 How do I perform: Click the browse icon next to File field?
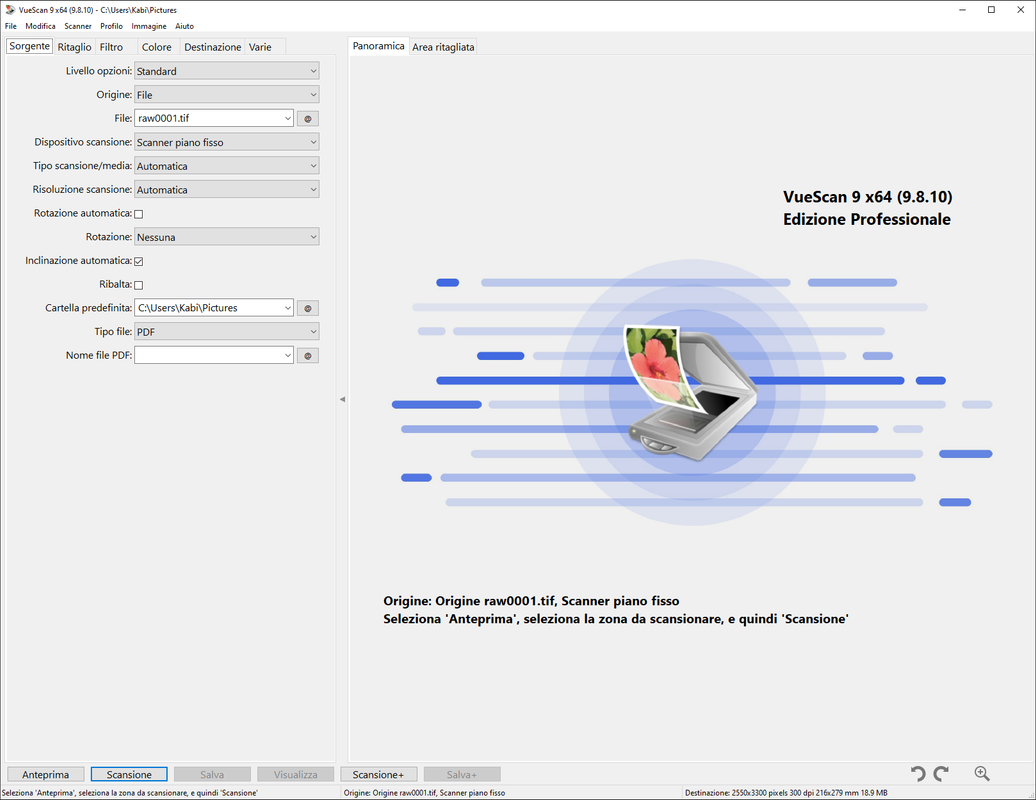(307, 119)
